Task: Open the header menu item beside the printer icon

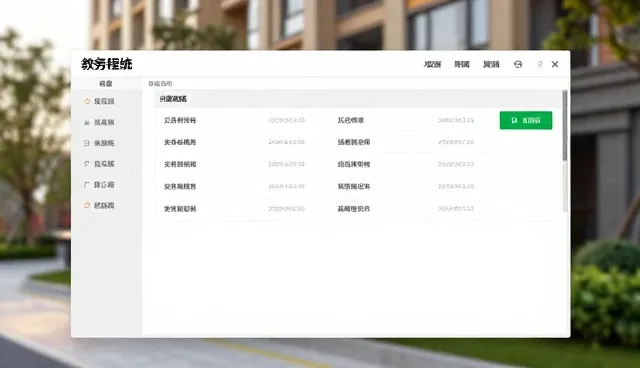Action: tap(491, 64)
